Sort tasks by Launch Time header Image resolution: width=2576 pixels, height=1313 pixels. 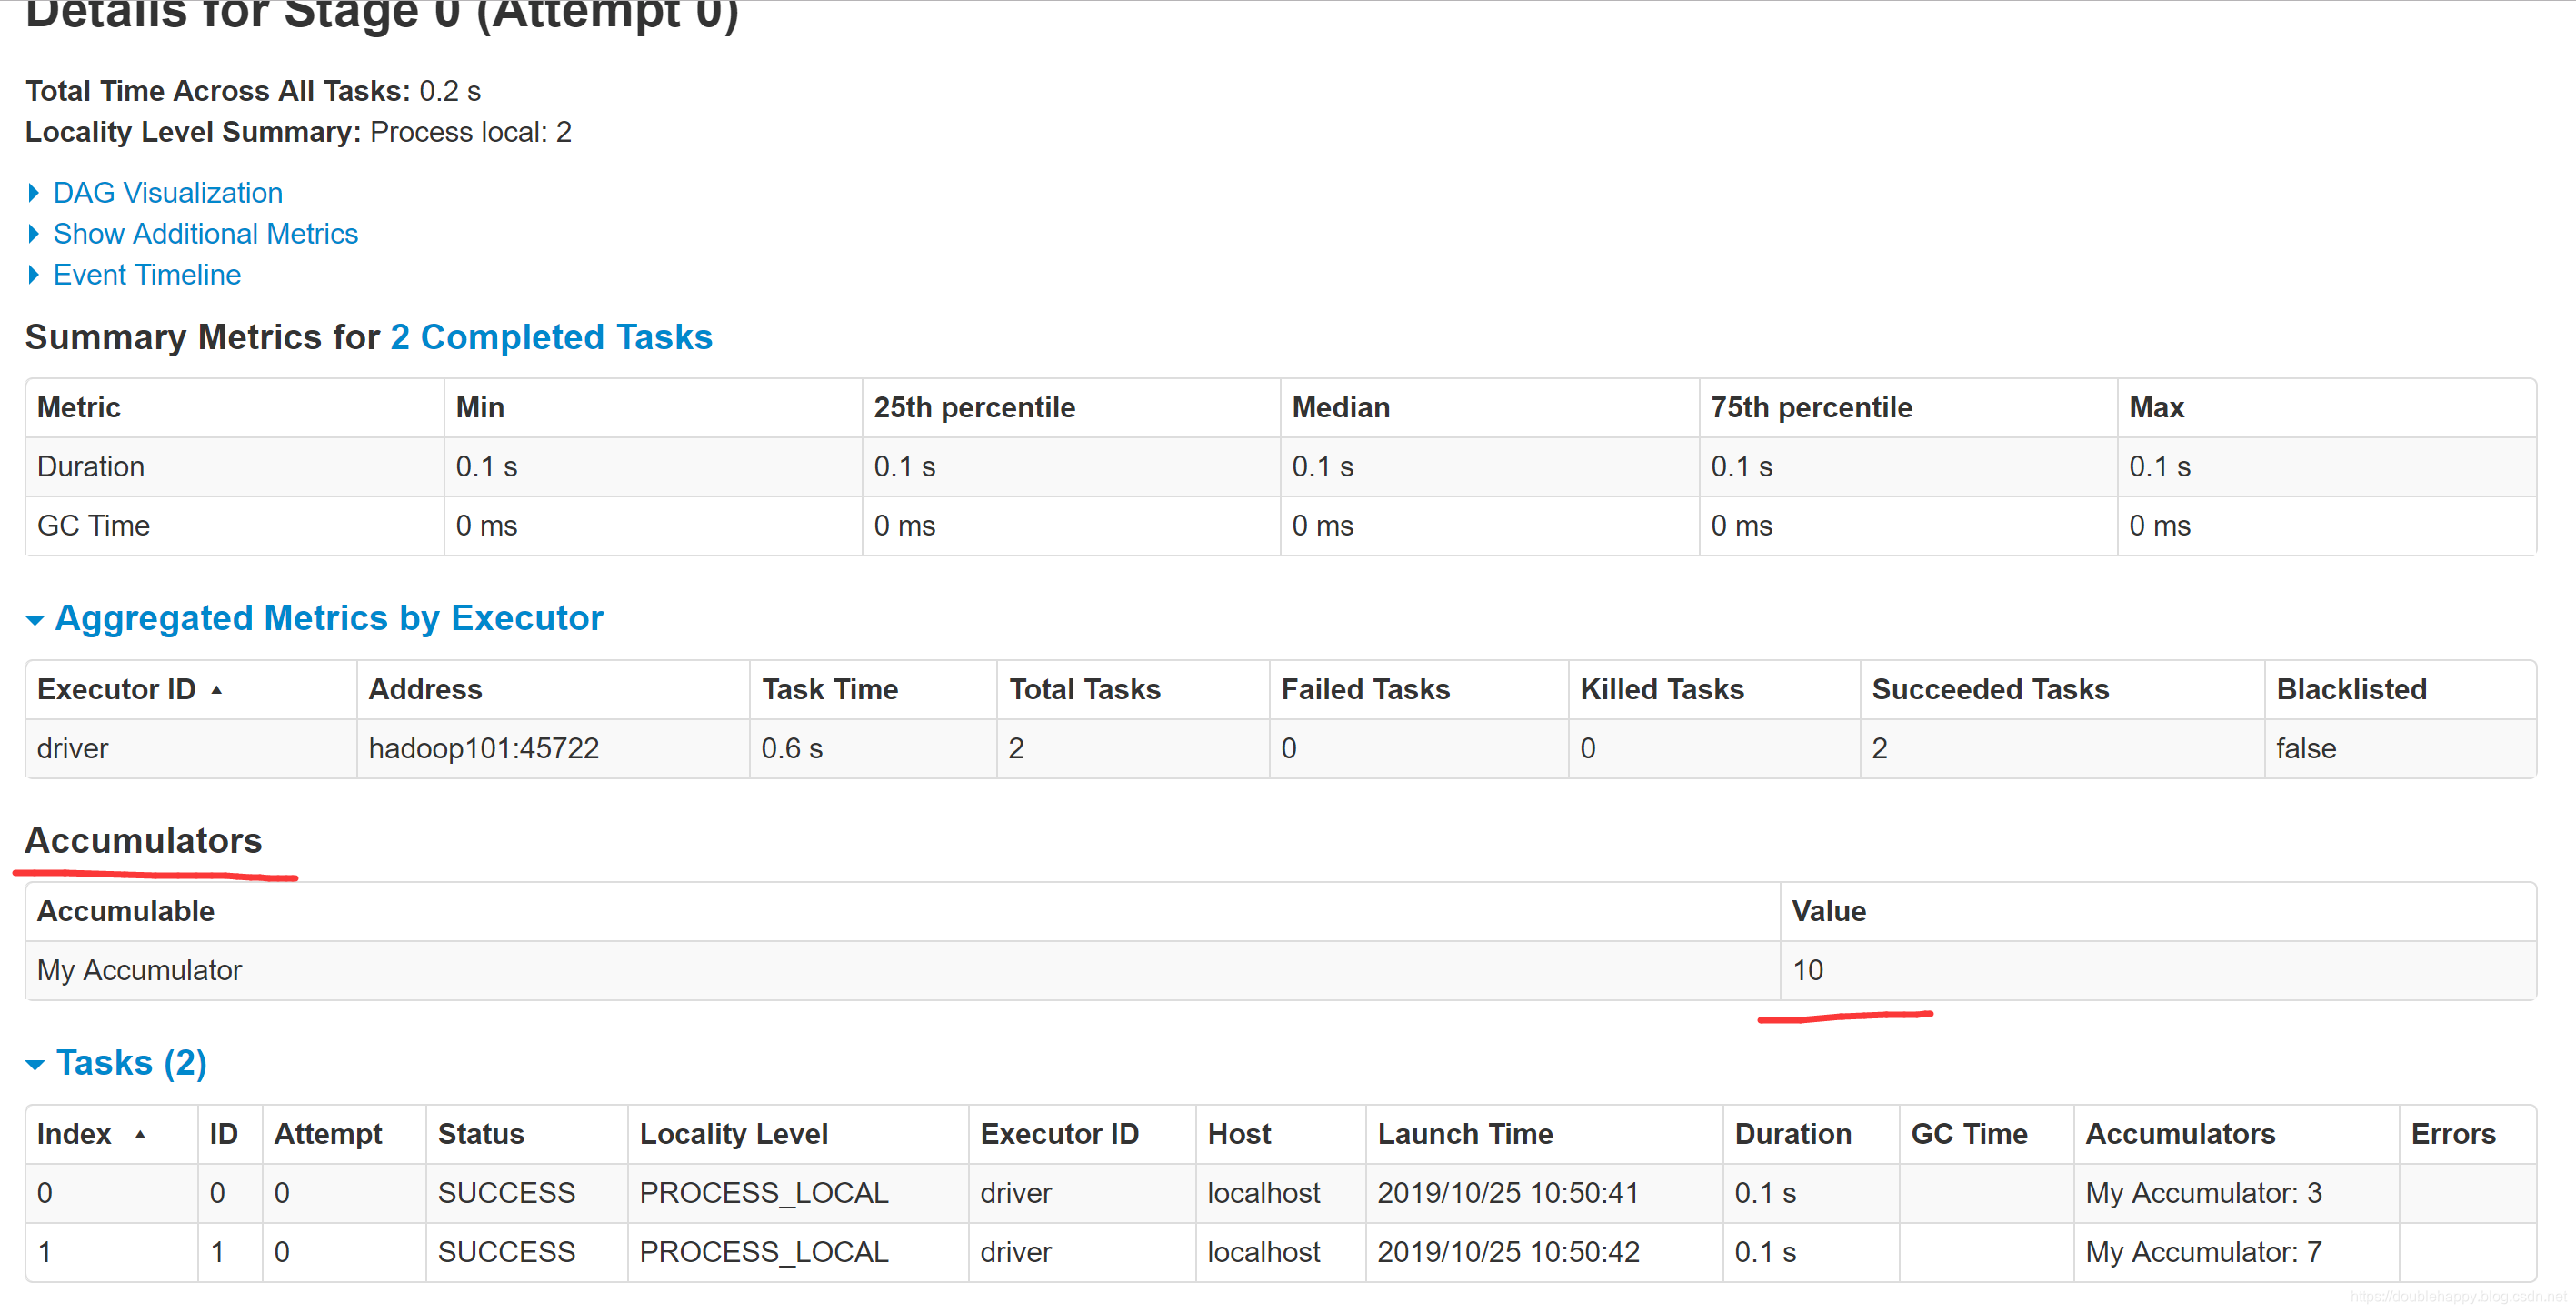click(x=1464, y=1133)
